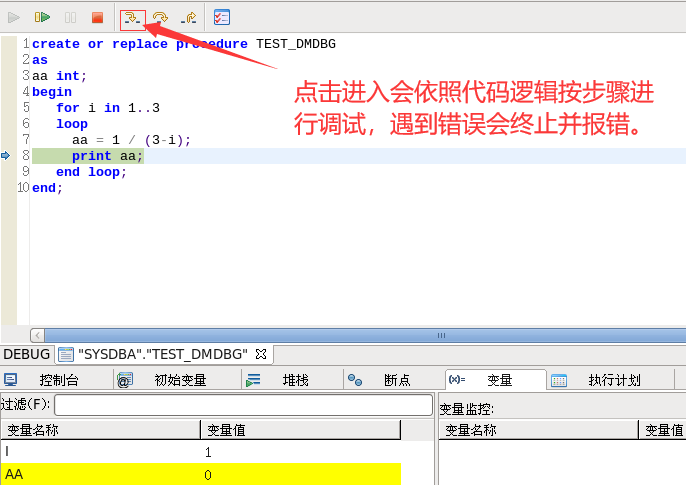Click the Pause debugging icon
Screen dimensions: 686x485
pyautogui.click(x=70, y=17)
